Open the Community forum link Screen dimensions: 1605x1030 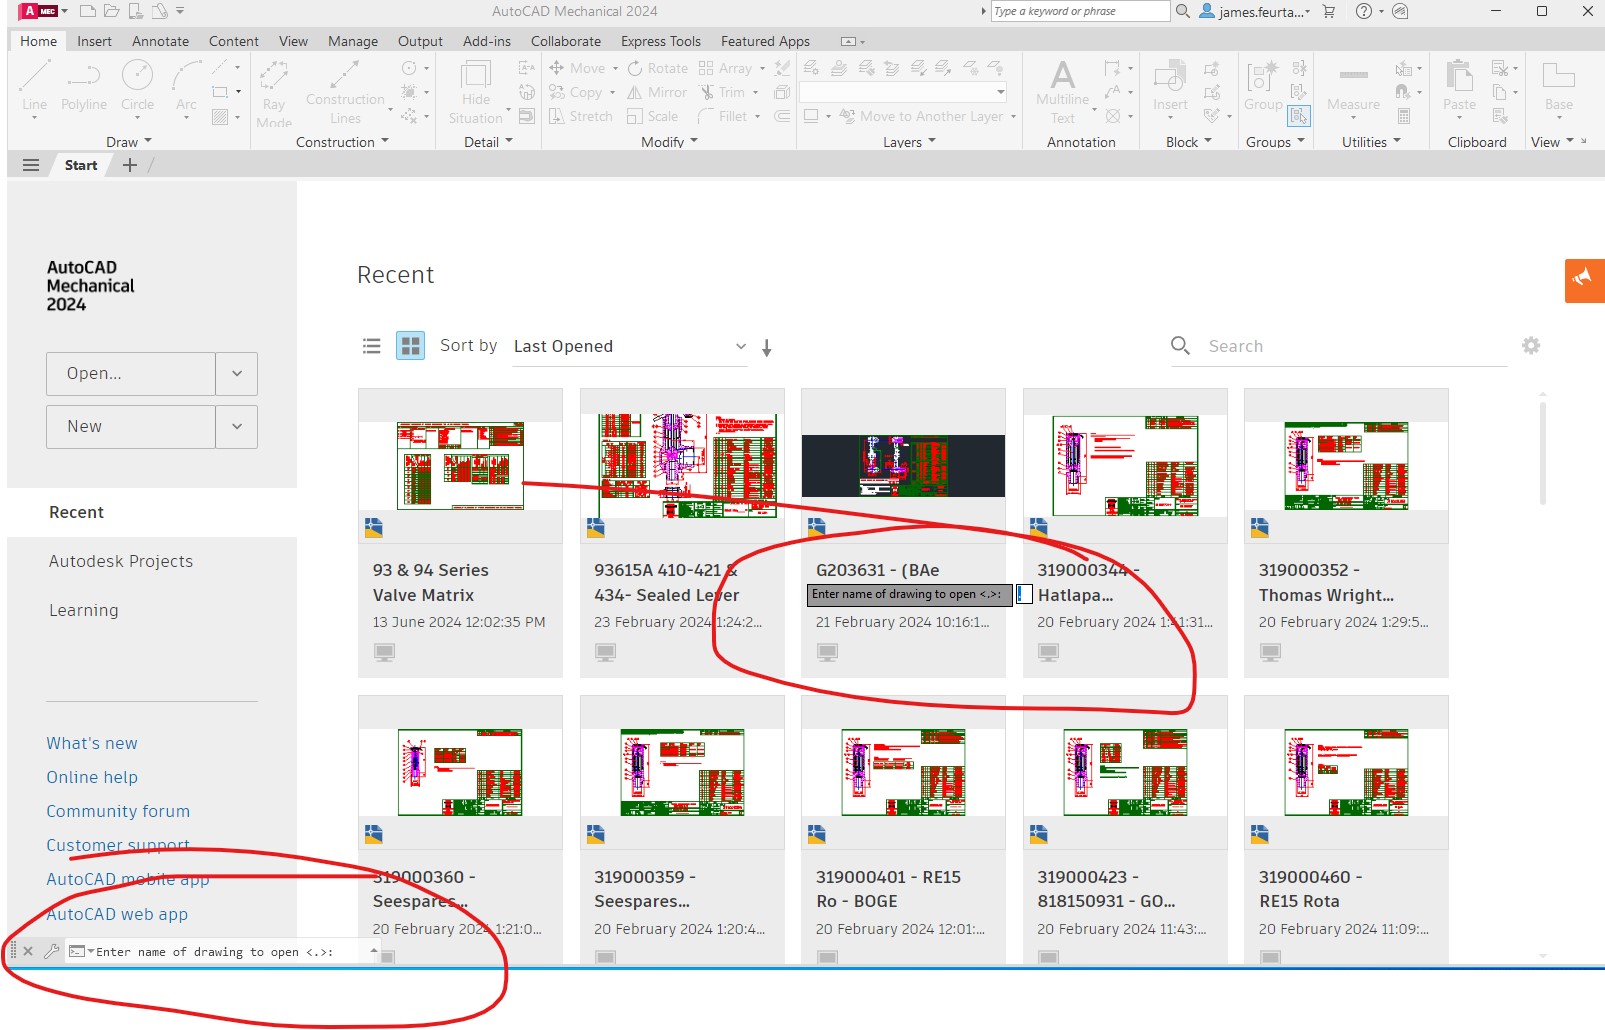118,811
